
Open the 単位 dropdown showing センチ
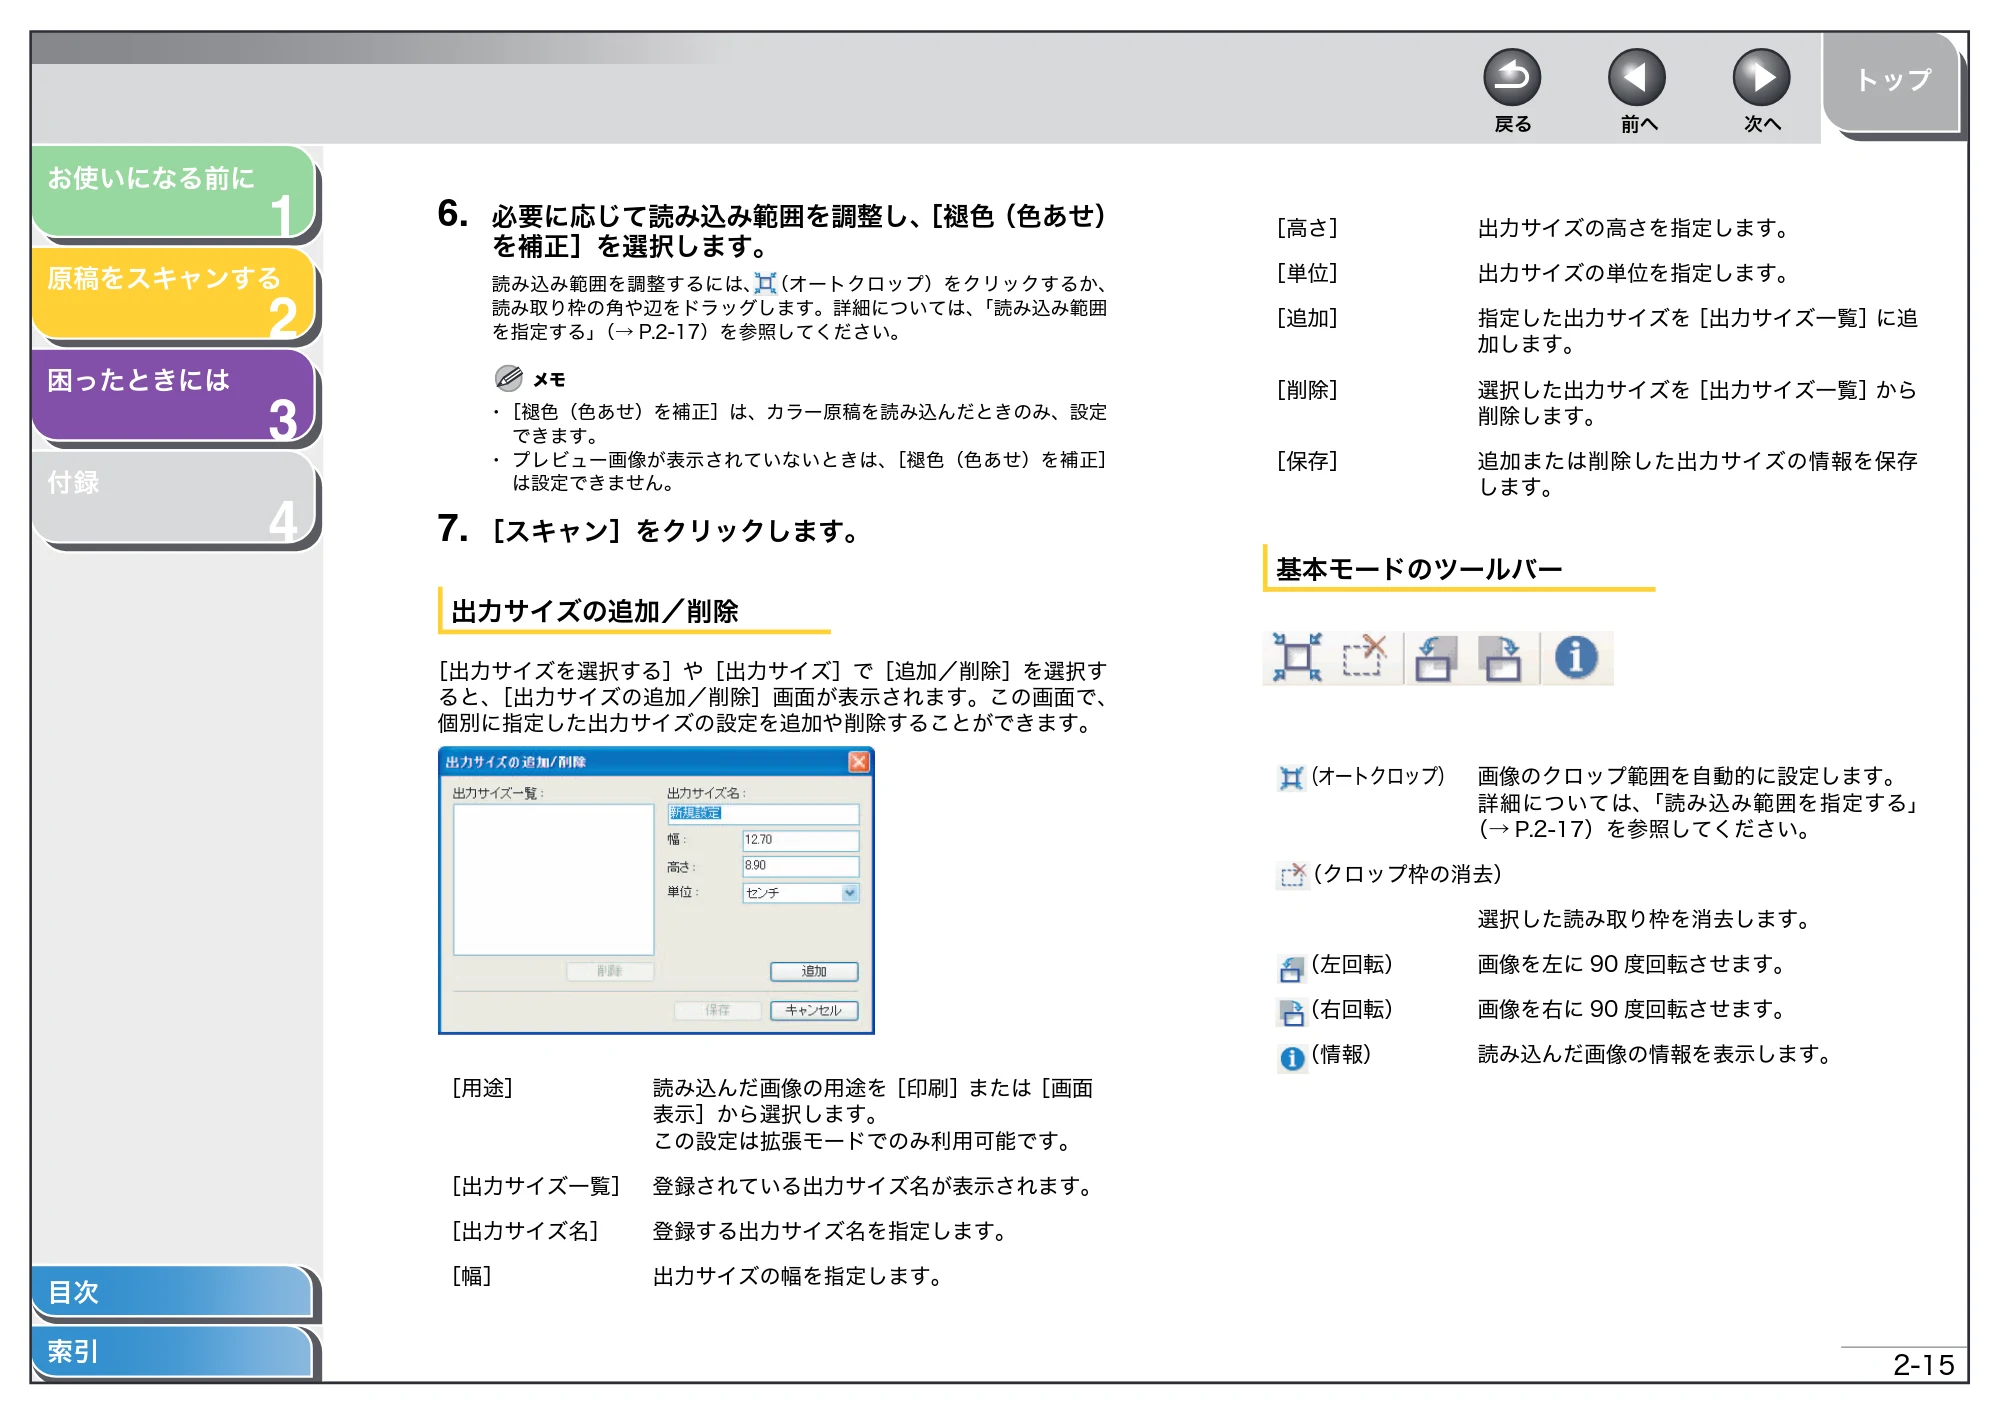[x=800, y=893]
